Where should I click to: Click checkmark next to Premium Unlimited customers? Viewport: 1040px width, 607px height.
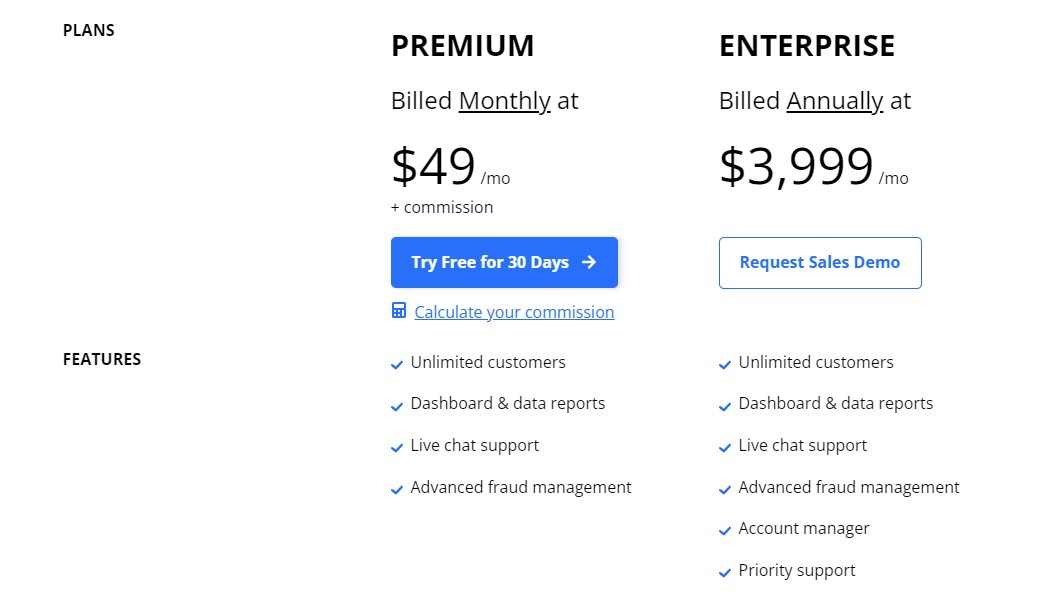point(397,364)
